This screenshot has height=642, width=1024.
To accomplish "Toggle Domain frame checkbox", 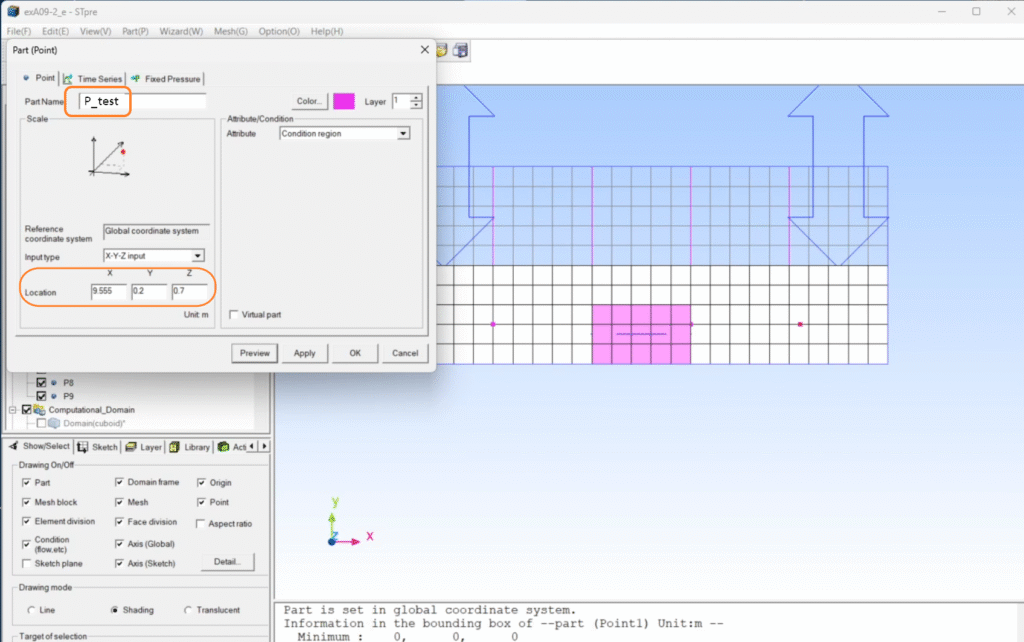I will click(x=119, y=482).
